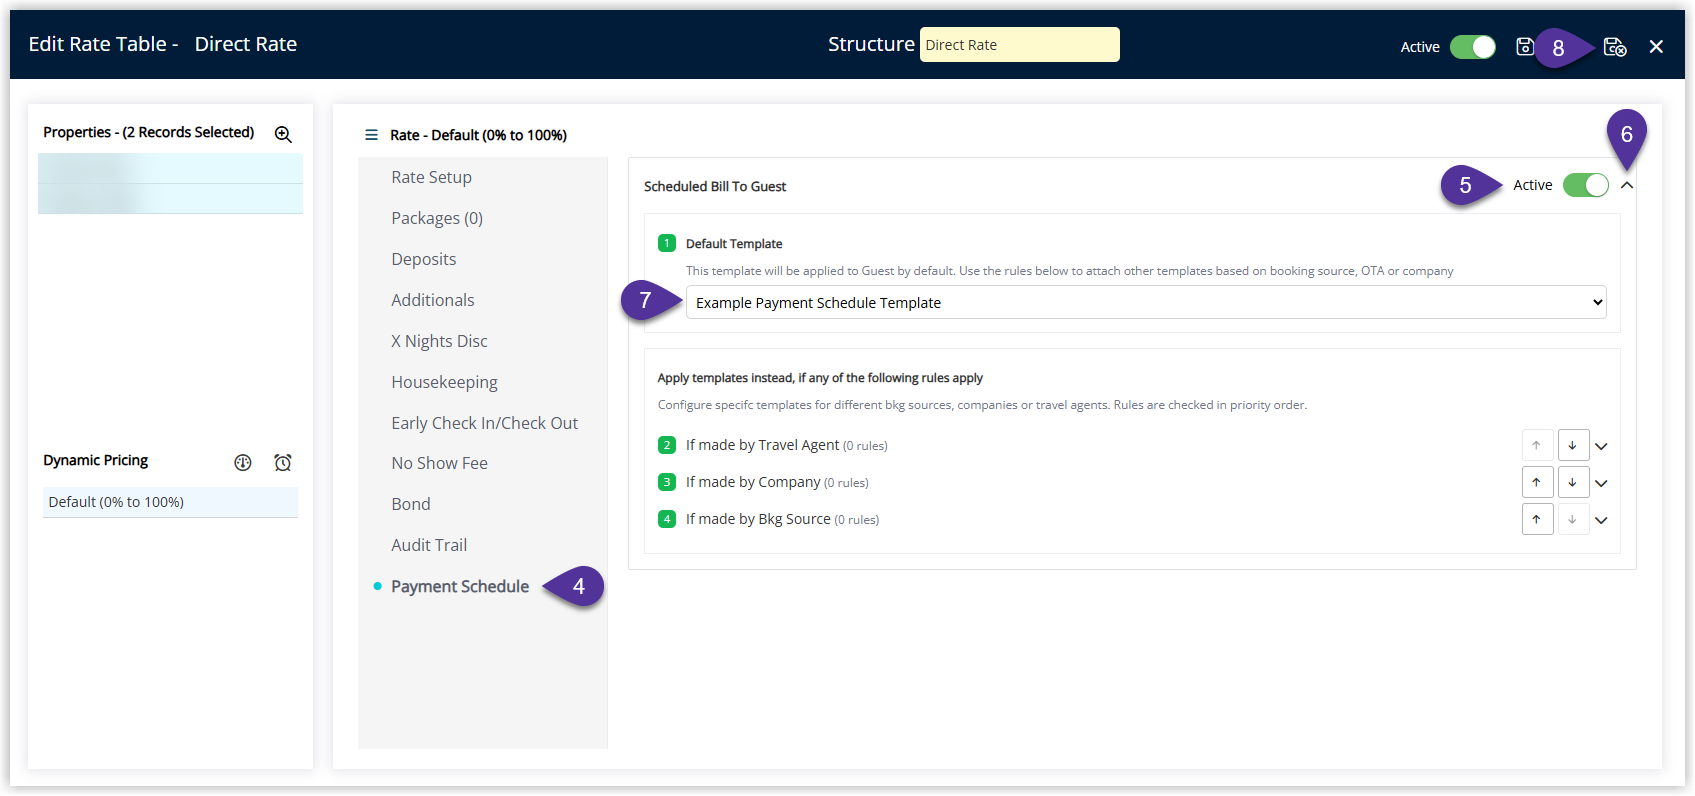Screen dimensions: 1695x796
Task: Toggle Scheduled Bill To Guest Active switch
Action: coord(1586,185)
